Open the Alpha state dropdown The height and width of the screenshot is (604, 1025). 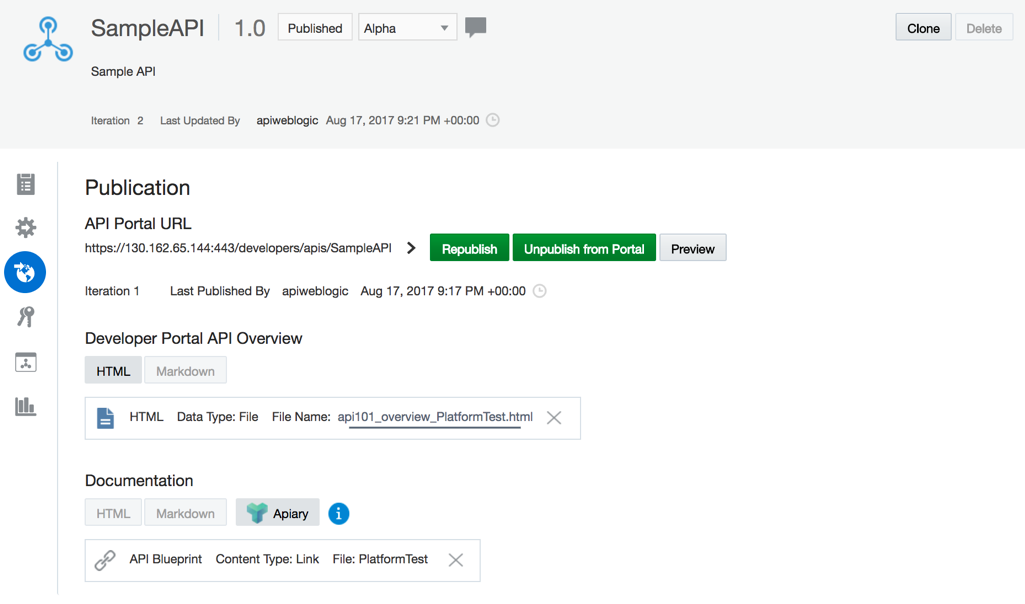coord(407,28)
